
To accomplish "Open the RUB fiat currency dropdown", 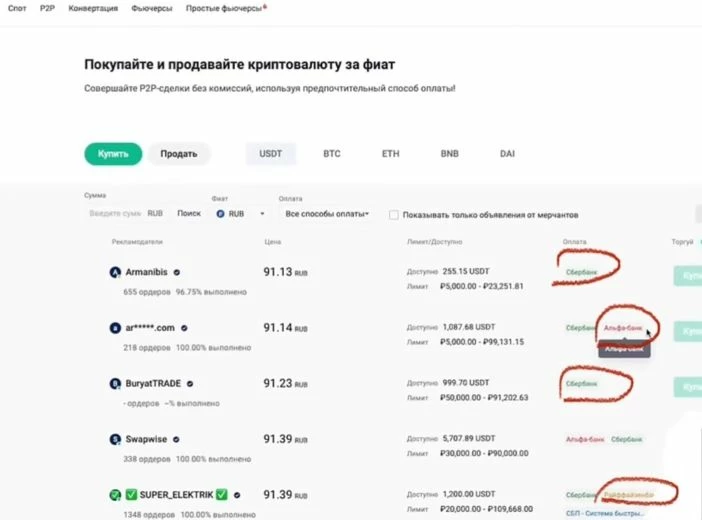I will point(240,214).
